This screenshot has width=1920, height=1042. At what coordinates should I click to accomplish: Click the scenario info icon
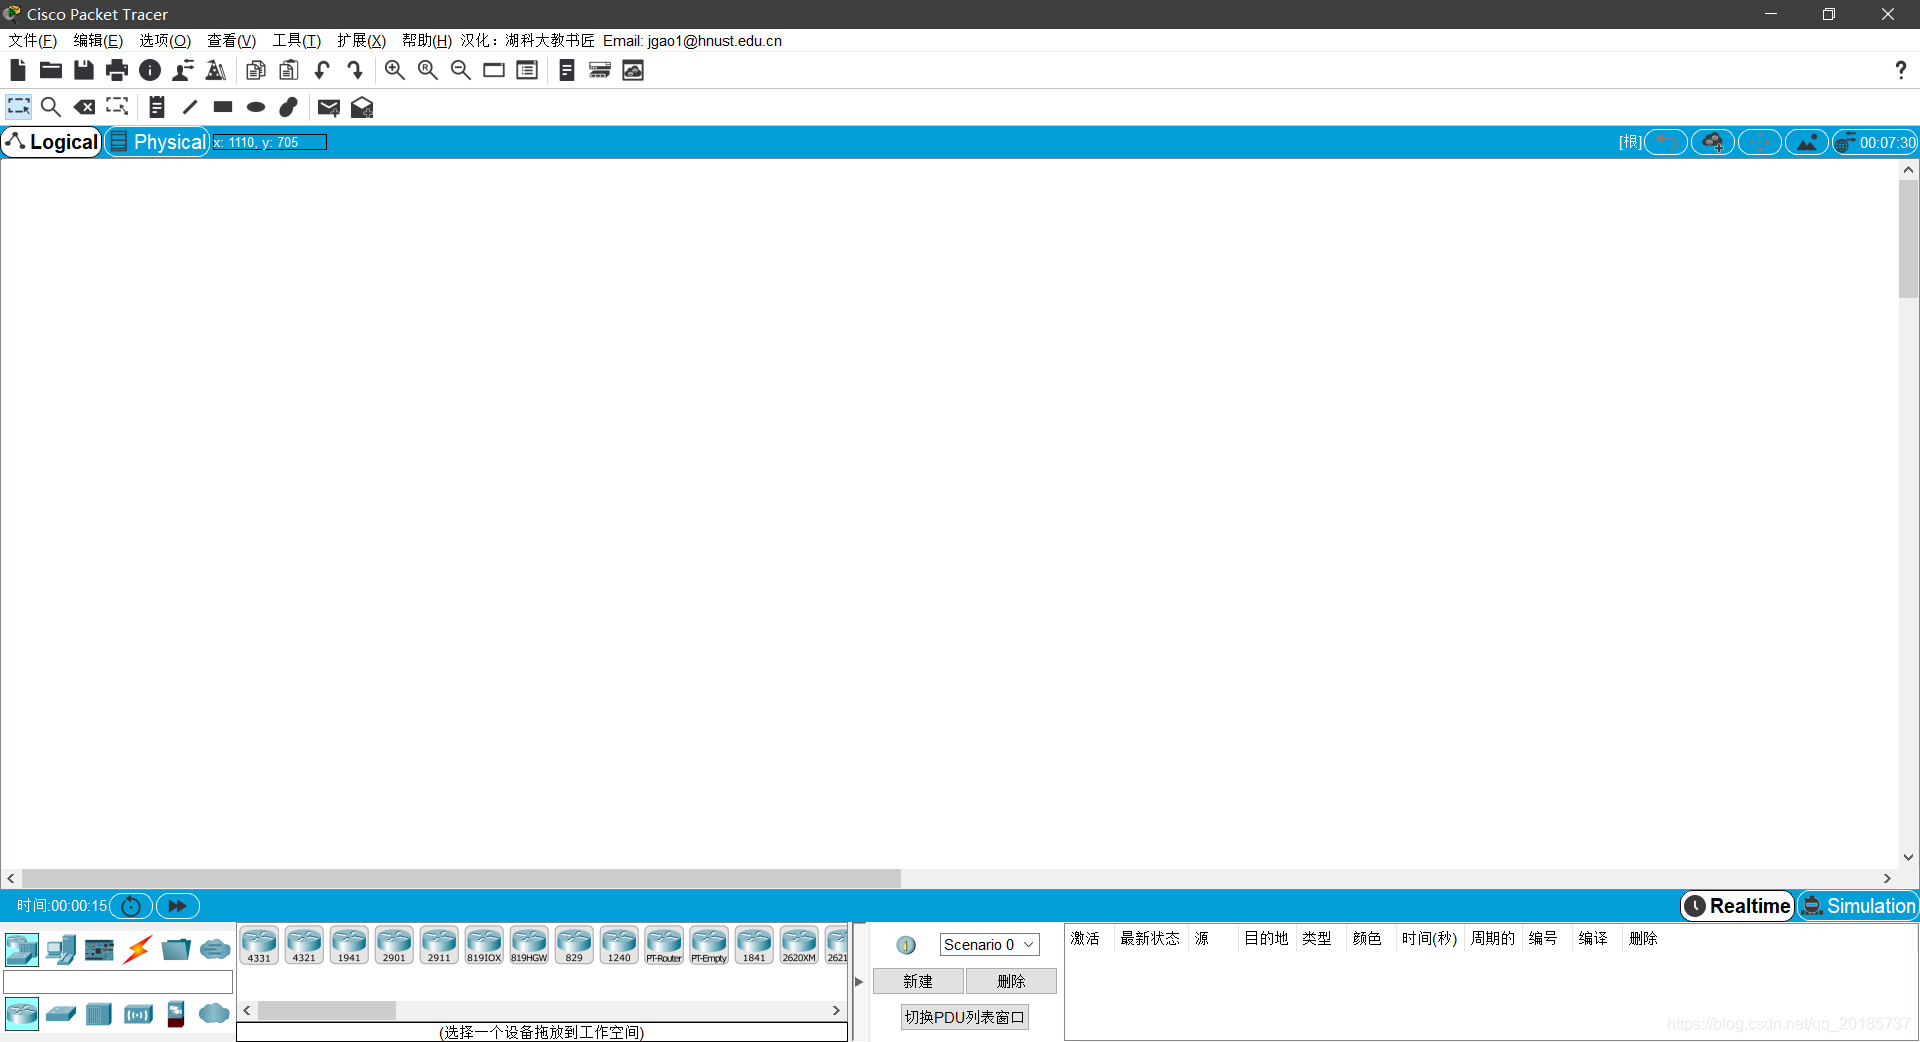906,945
